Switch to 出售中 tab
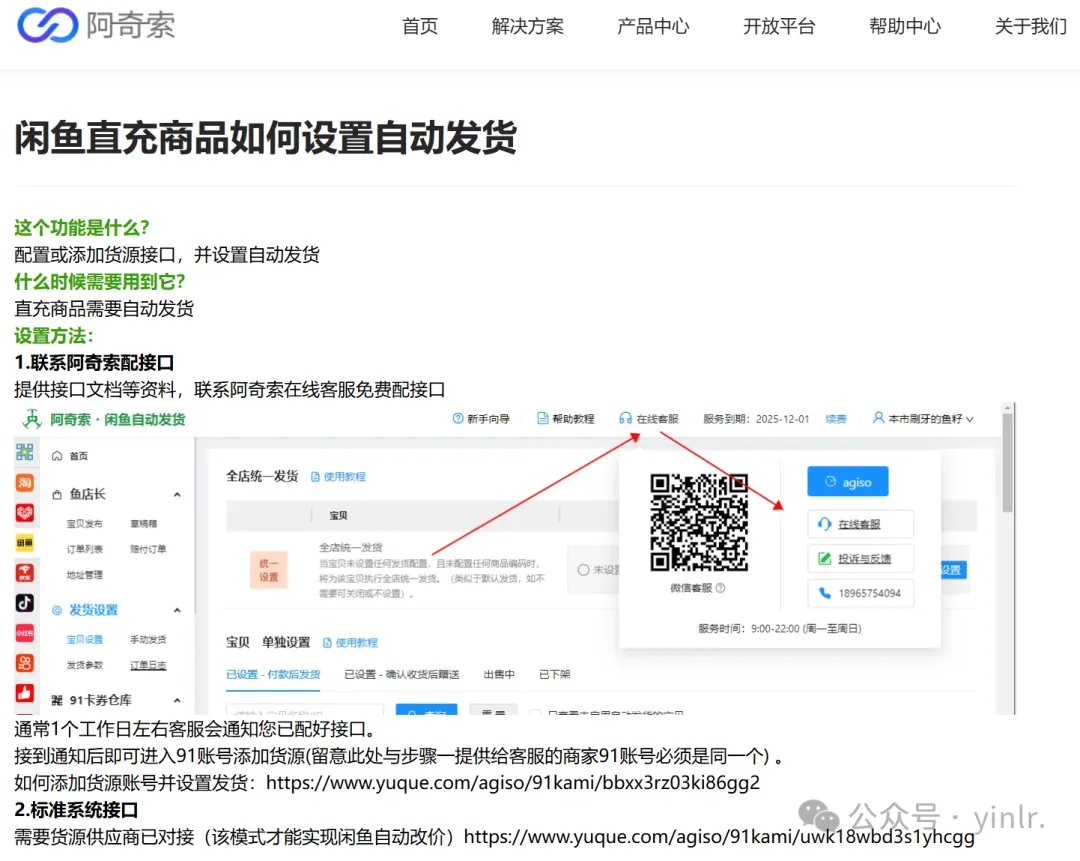Screen dimensions: 1080x861 499,674
